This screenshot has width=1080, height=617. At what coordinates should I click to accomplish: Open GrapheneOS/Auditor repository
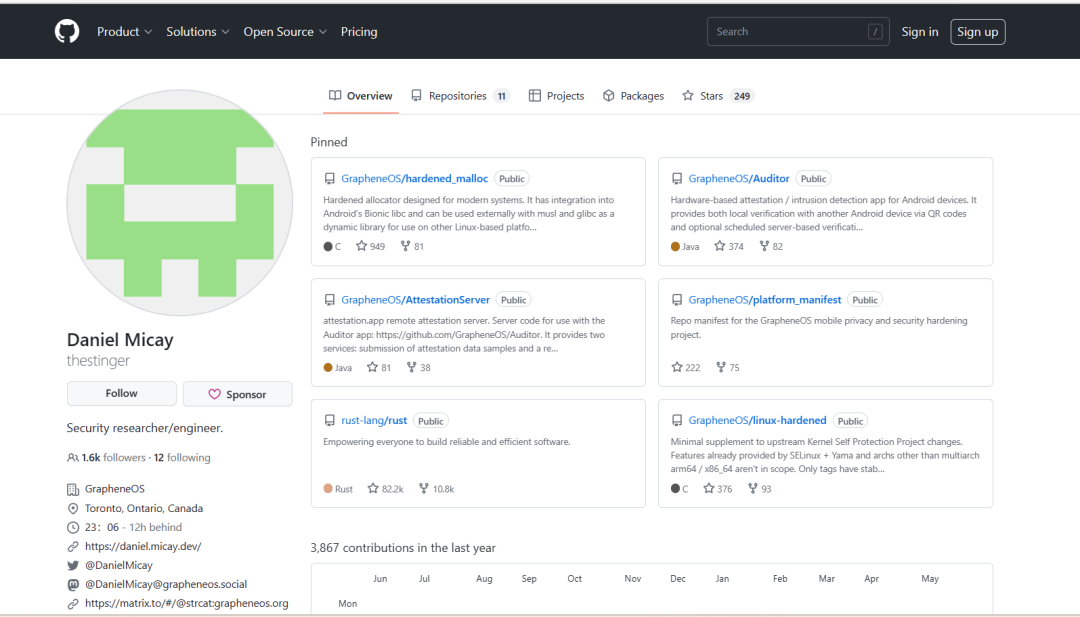[739, 178]
